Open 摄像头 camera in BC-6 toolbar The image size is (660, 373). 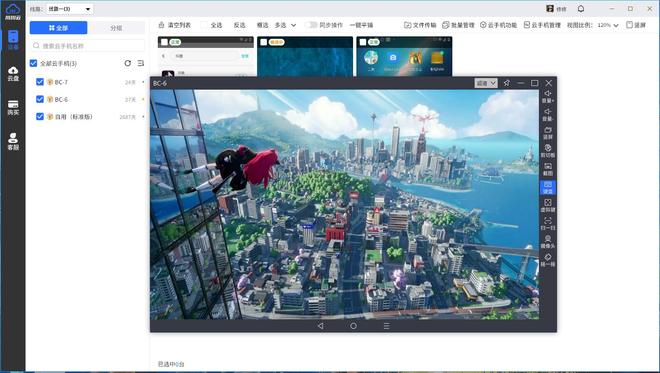[548, 242]
